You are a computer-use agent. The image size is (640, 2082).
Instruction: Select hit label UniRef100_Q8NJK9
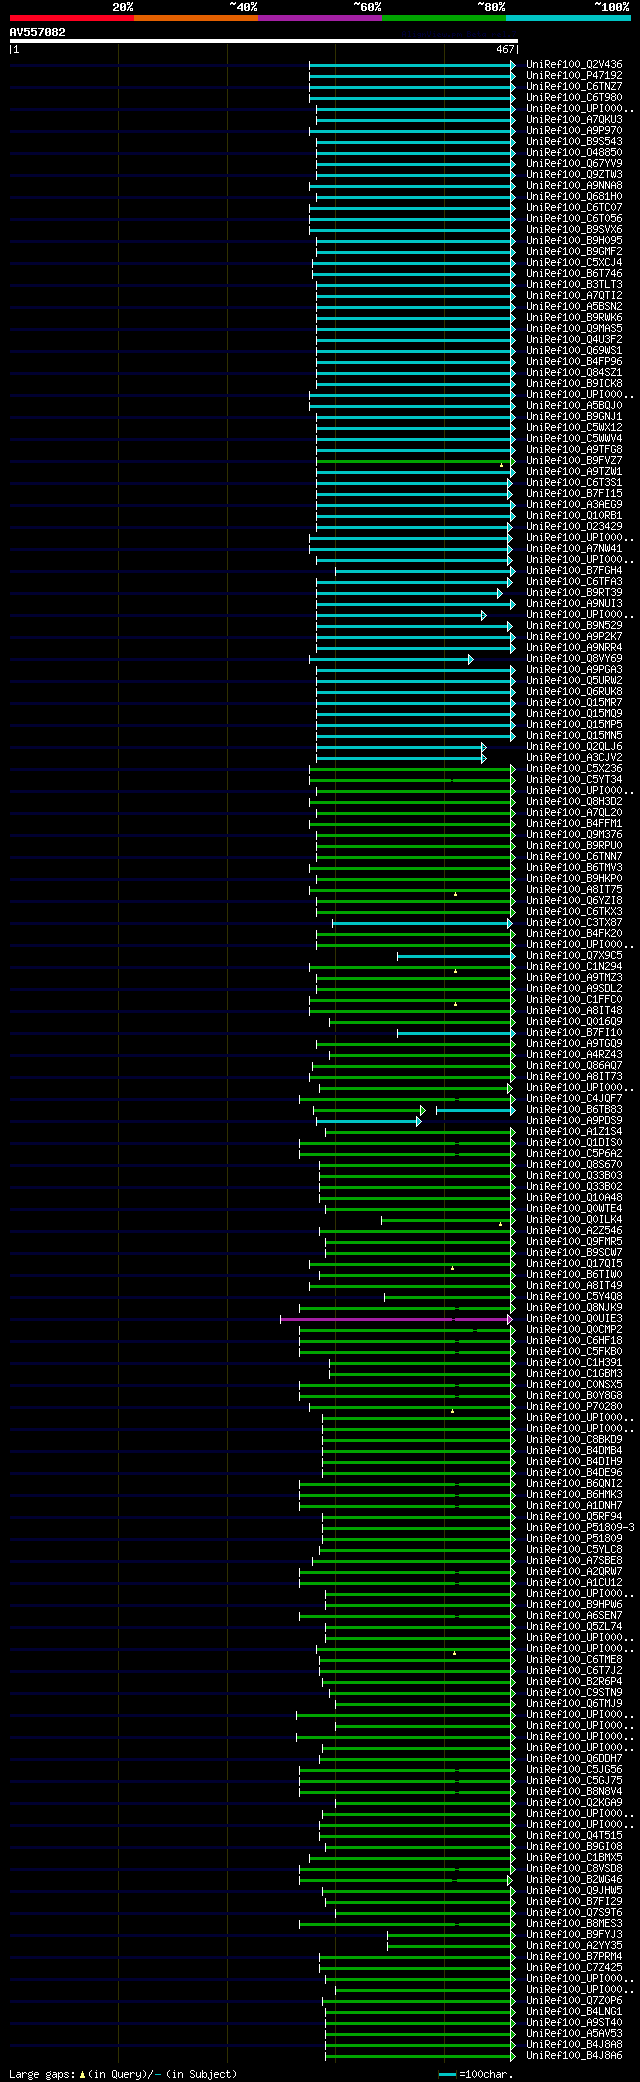coord(574,1308)
